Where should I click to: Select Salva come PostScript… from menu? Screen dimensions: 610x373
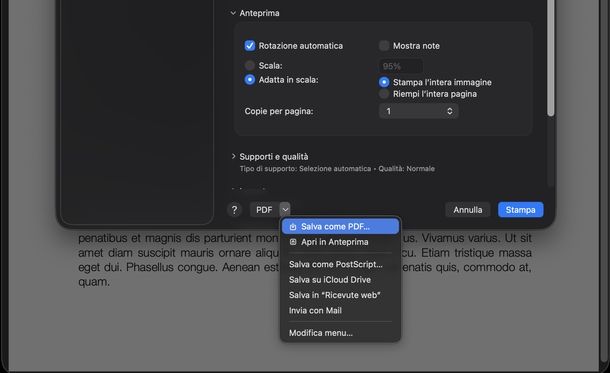[x=340, y=264]
